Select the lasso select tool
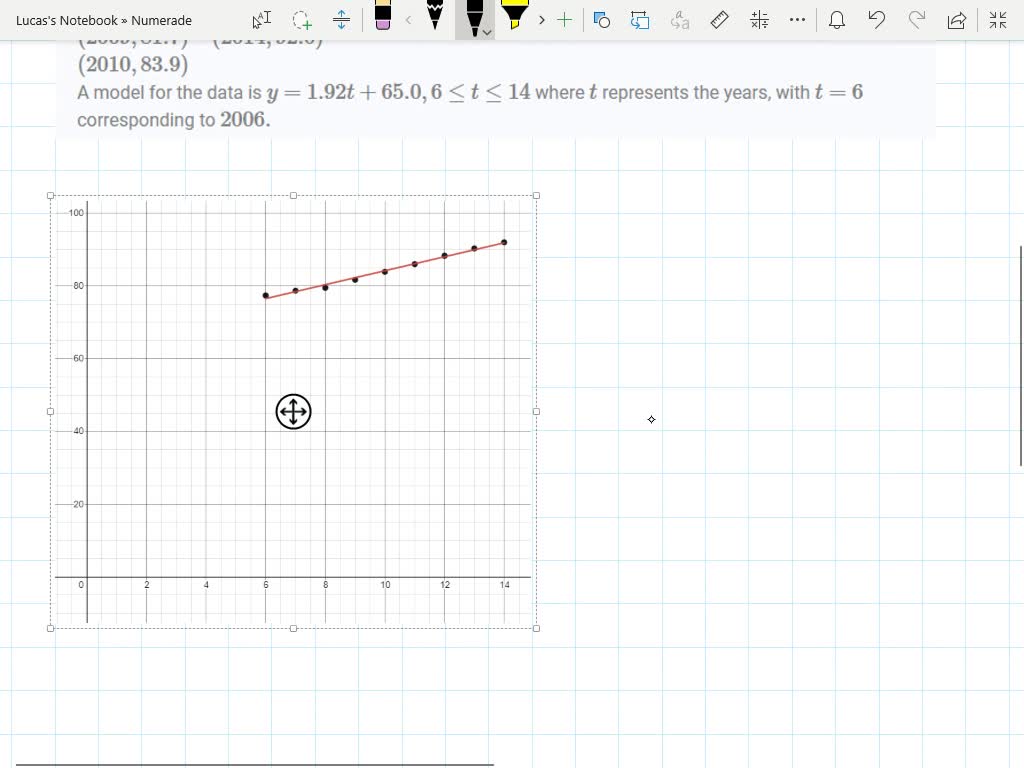 pos(301,20)
